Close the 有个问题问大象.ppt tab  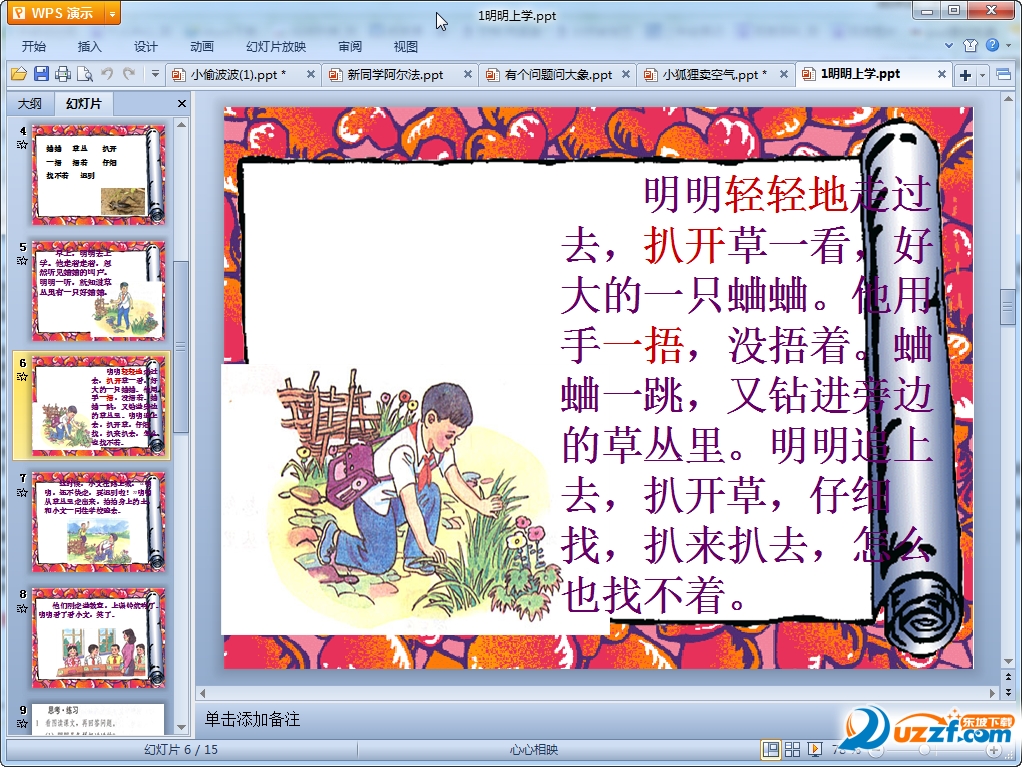point(626,74)
